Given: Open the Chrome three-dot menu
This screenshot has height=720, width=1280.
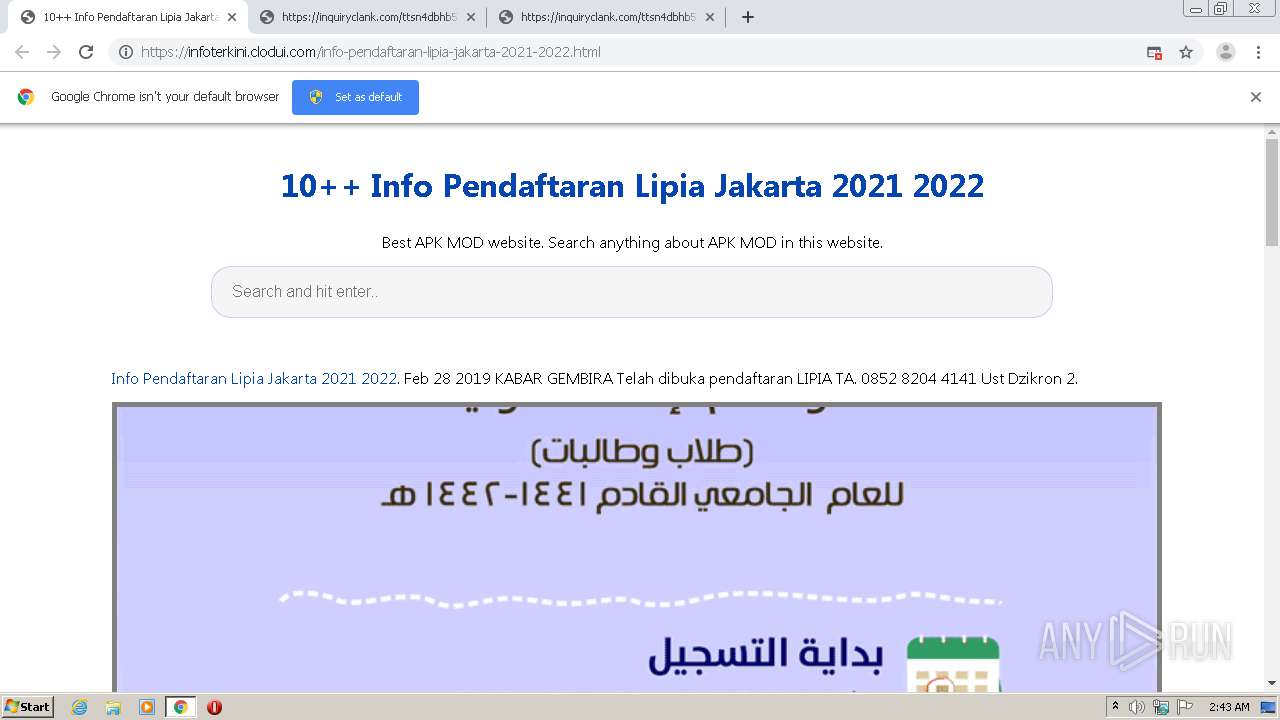Looking at the screenshot, I should 1258,52.
